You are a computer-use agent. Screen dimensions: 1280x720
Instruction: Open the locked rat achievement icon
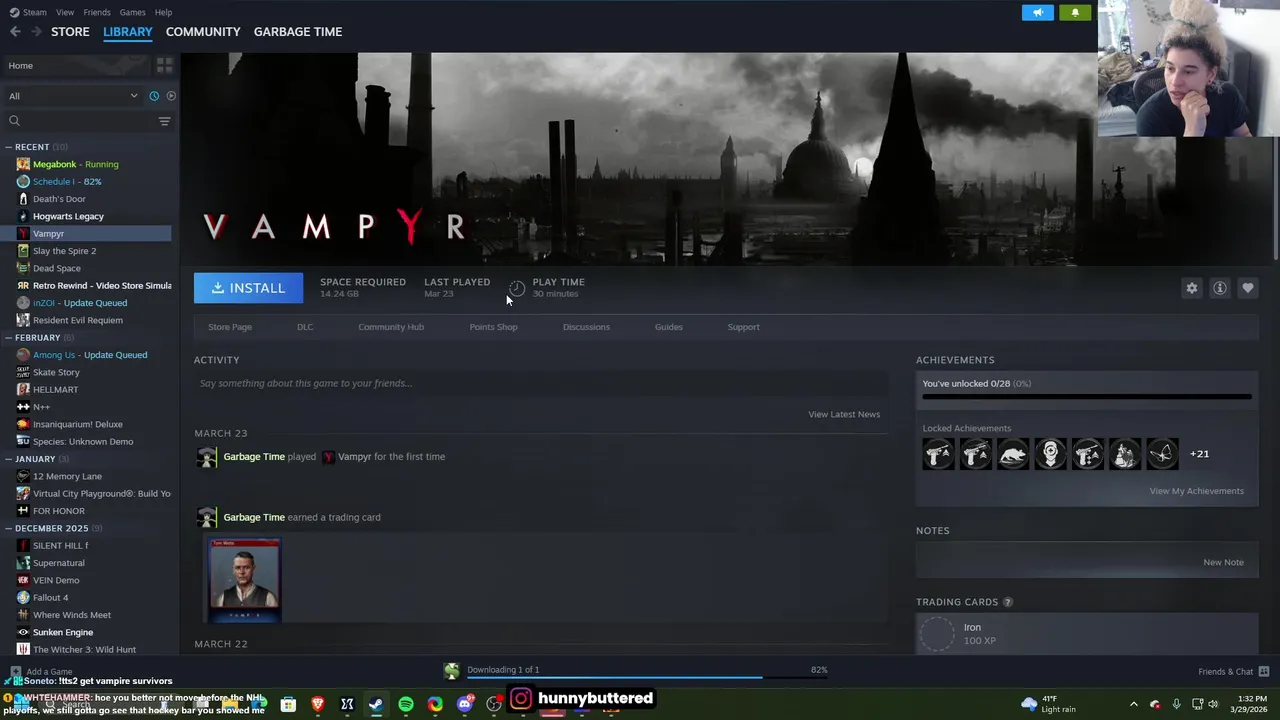point(1013,454)
